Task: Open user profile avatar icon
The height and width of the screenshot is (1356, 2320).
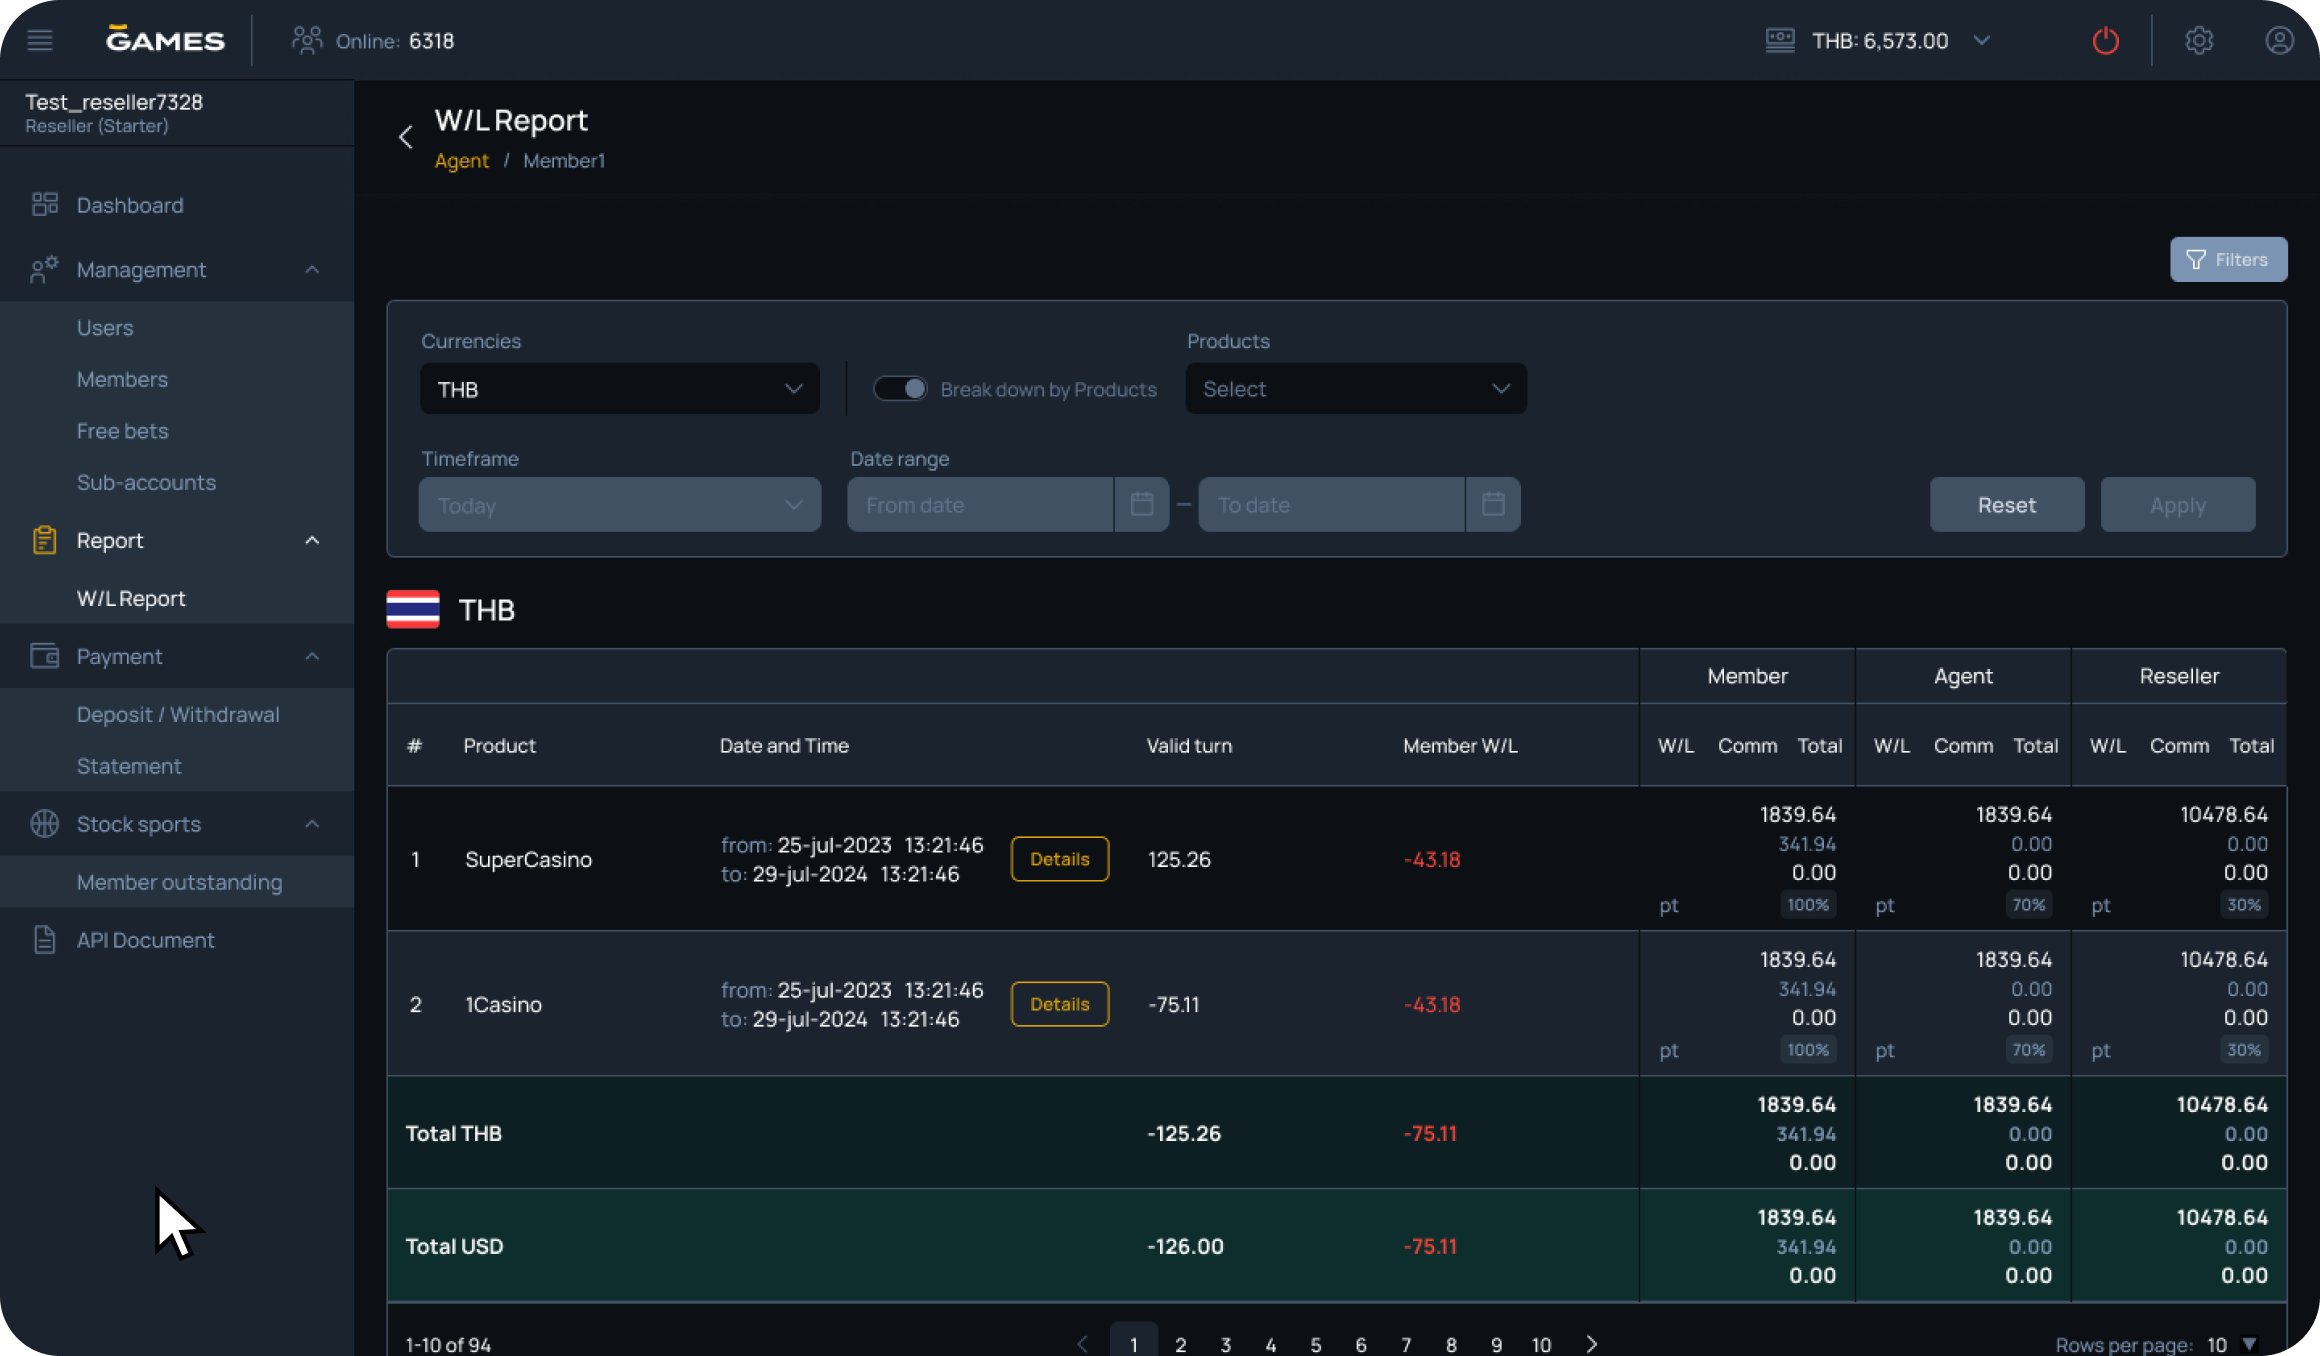Action: pyautogui.click(x=2279, y=40)
